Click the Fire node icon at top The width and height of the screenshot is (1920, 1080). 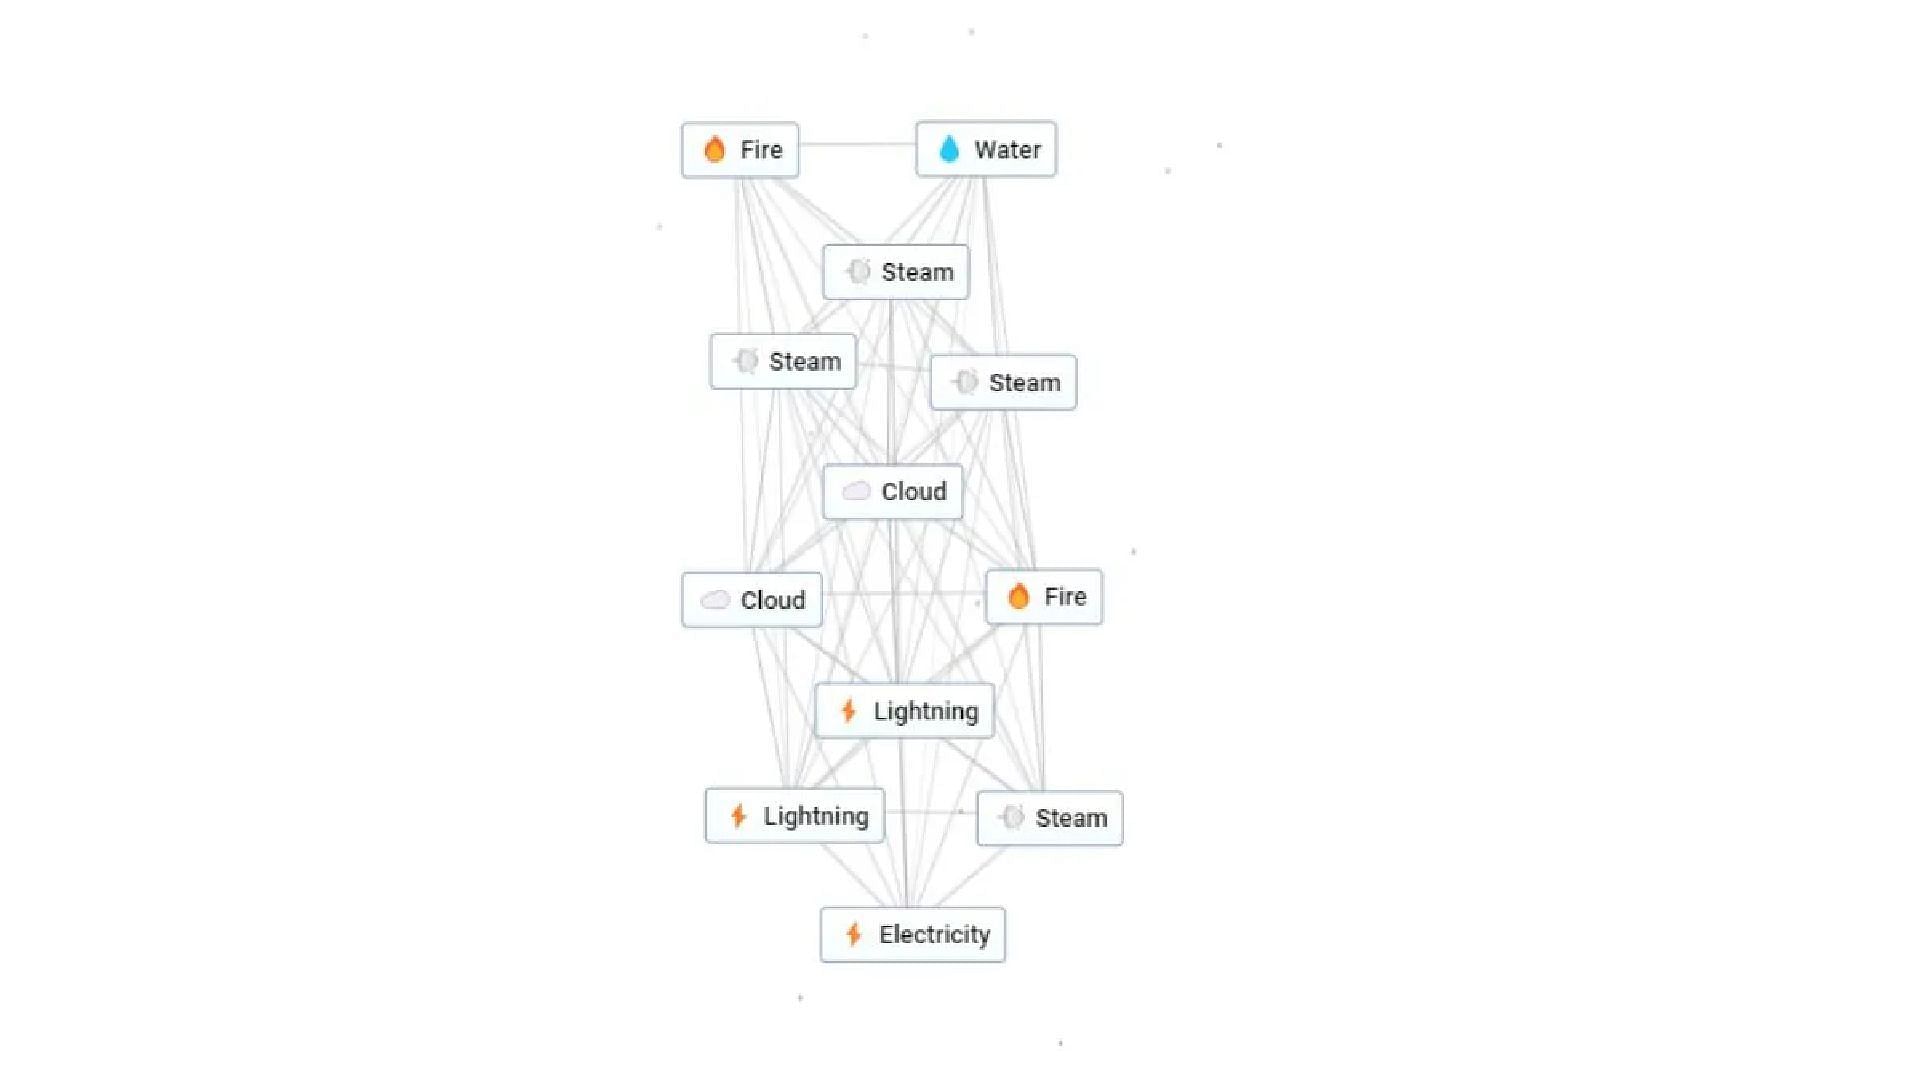pos(711,149)
